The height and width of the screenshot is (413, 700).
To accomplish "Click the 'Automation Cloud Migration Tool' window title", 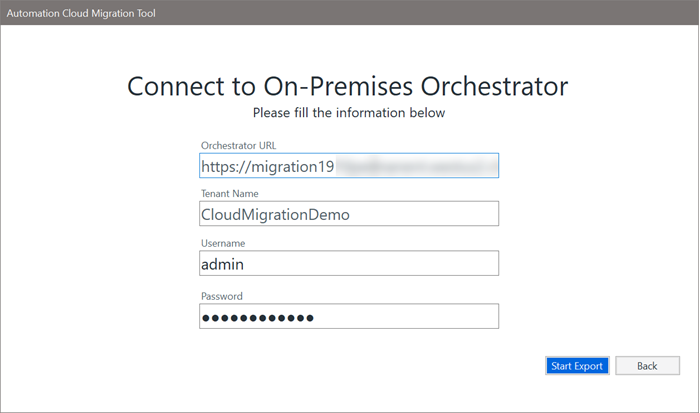I will [x=82, y=14].
